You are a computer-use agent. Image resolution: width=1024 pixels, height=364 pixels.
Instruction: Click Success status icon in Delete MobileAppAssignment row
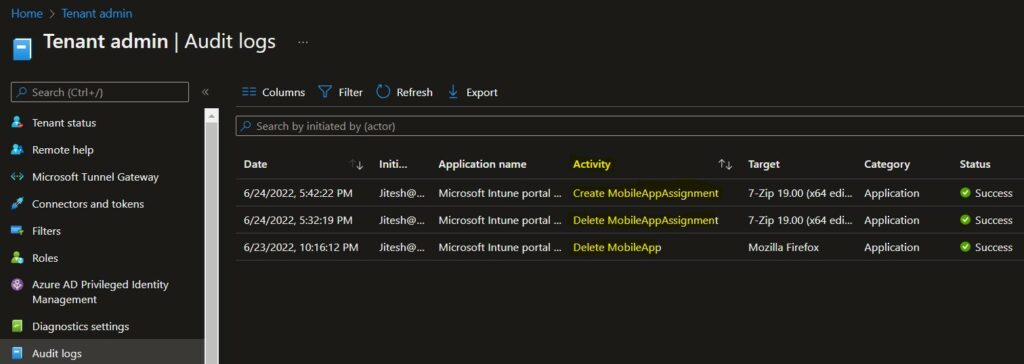click(x=965, y=220)
